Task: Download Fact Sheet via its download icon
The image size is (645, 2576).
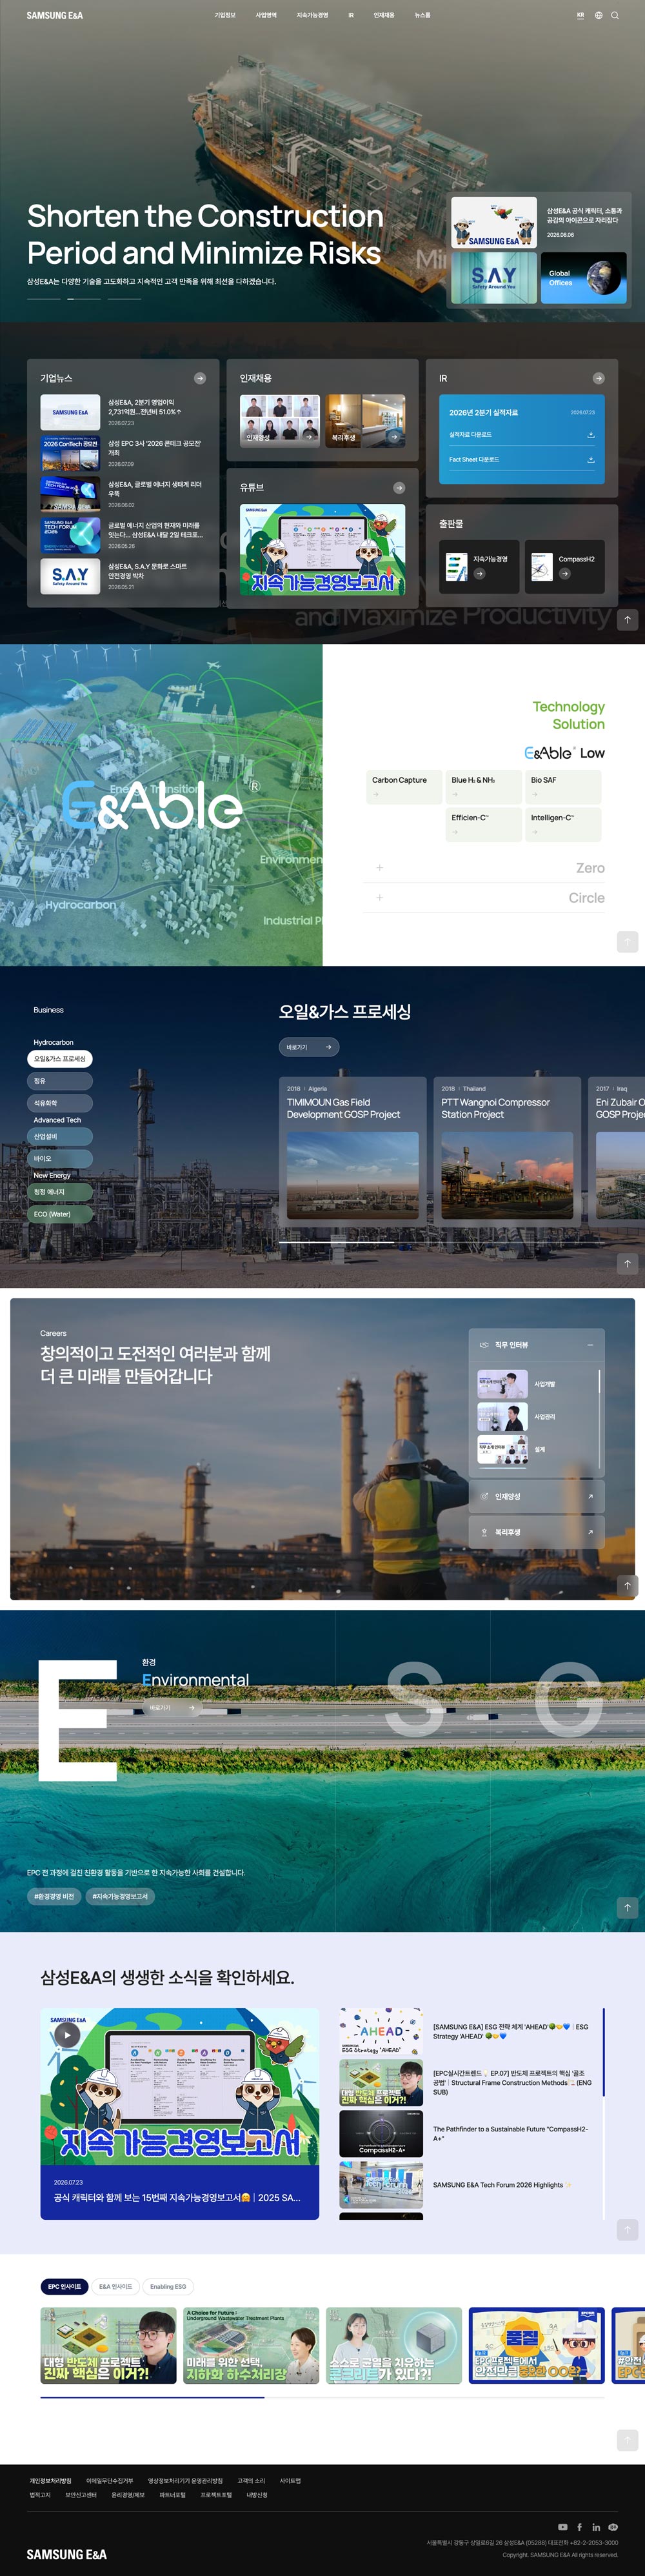Action: (590, 460)
